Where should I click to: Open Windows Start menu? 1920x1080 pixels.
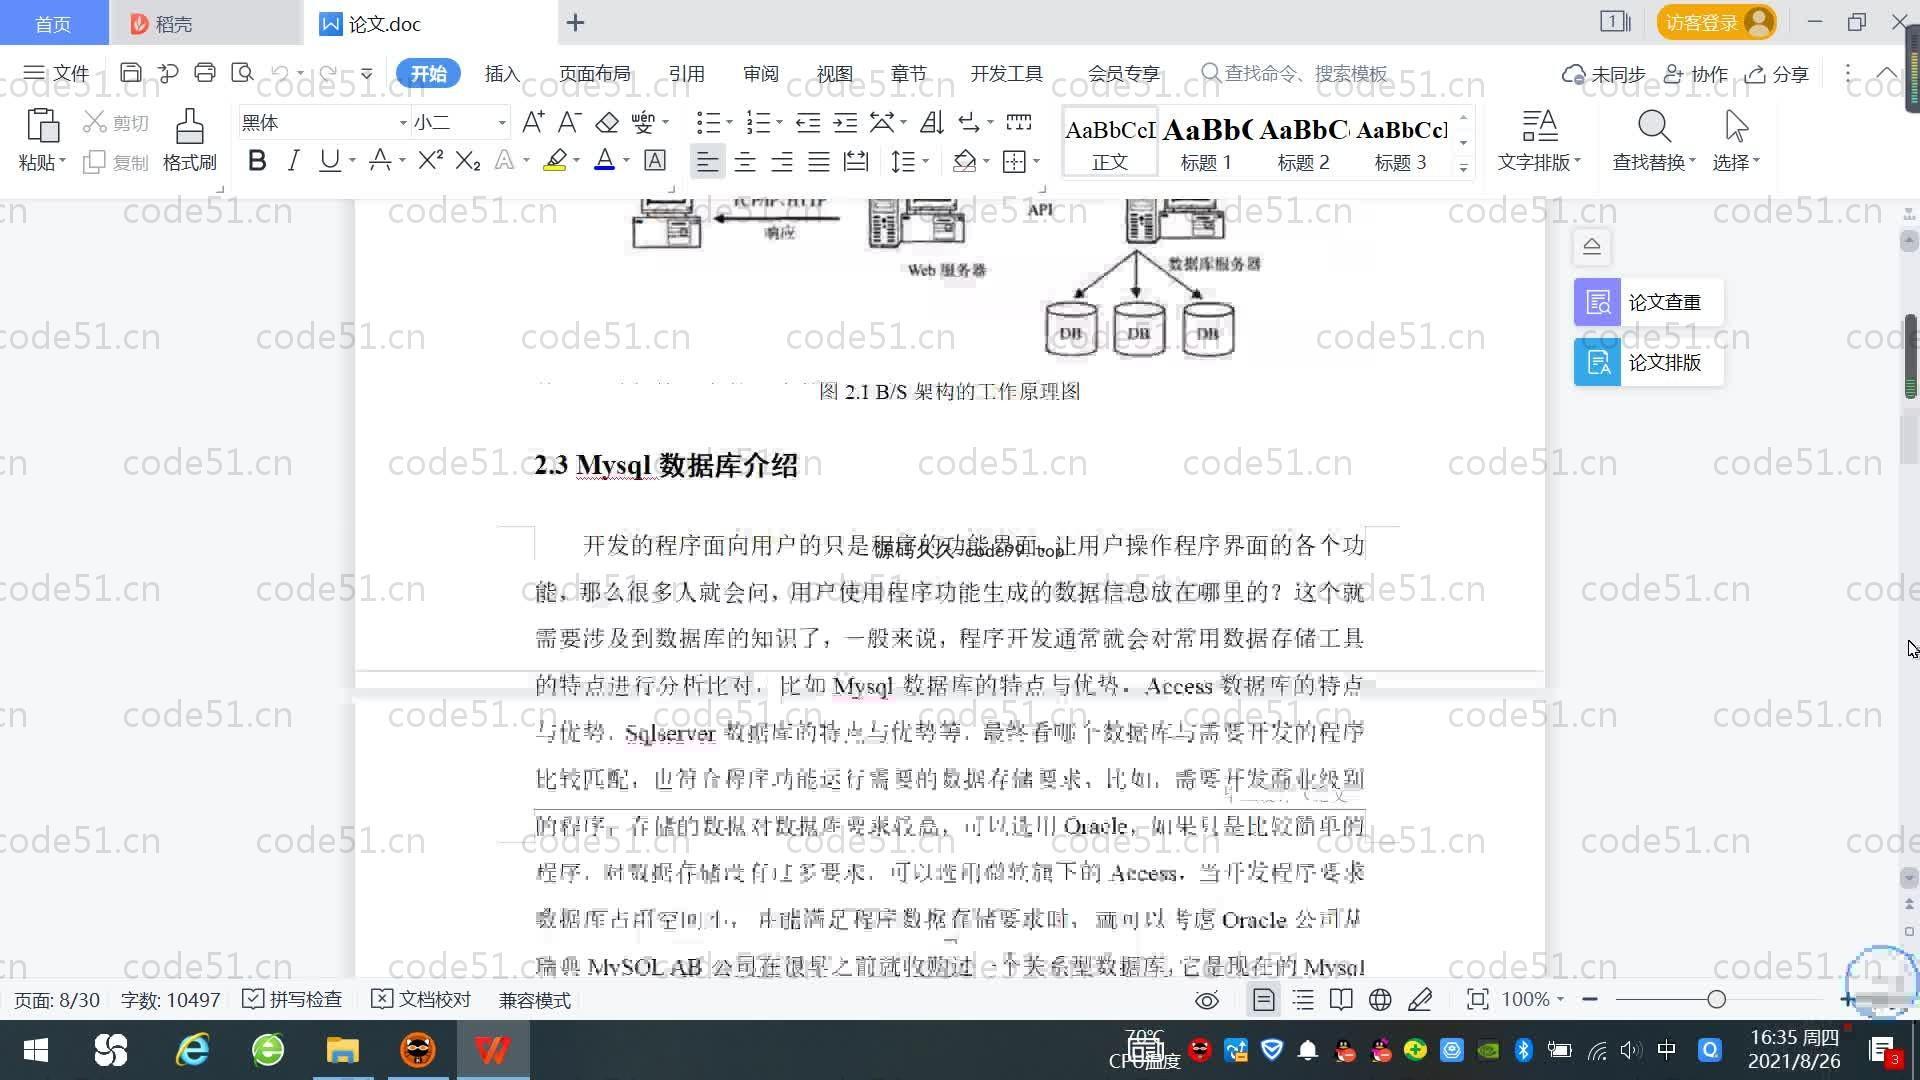coord(36,1050)
